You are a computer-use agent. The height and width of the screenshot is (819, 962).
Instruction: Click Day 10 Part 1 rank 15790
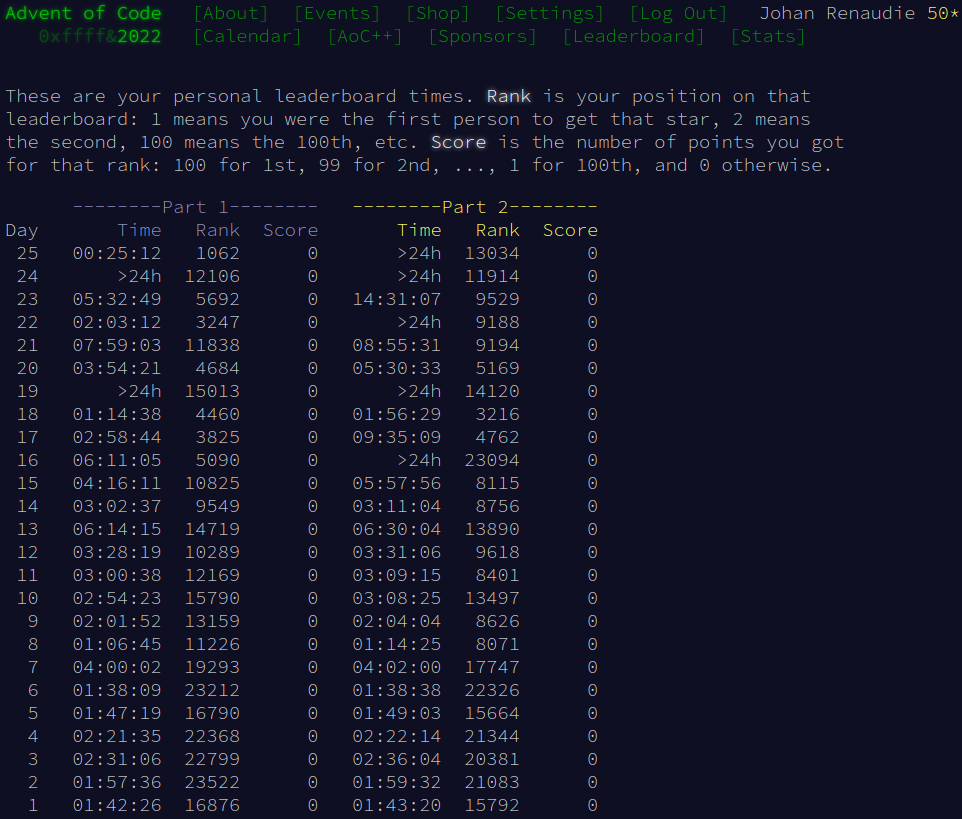coord(212,598)
